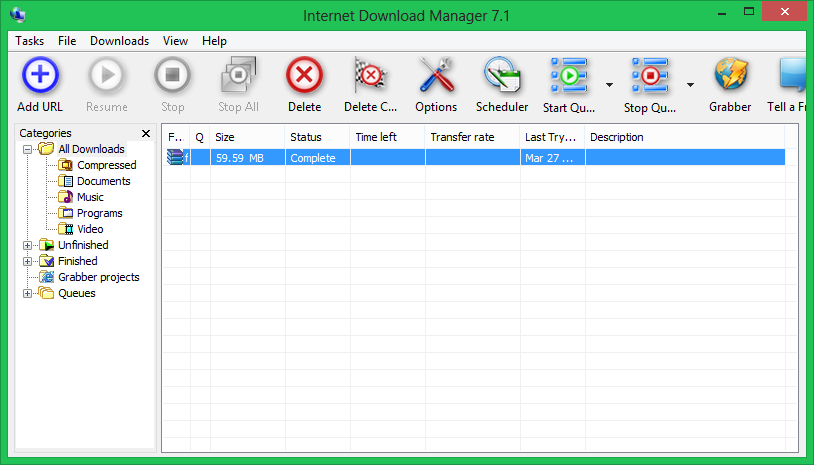Click the Resume toolbar icon
814x465 pixels.
[x=106, y=75]
